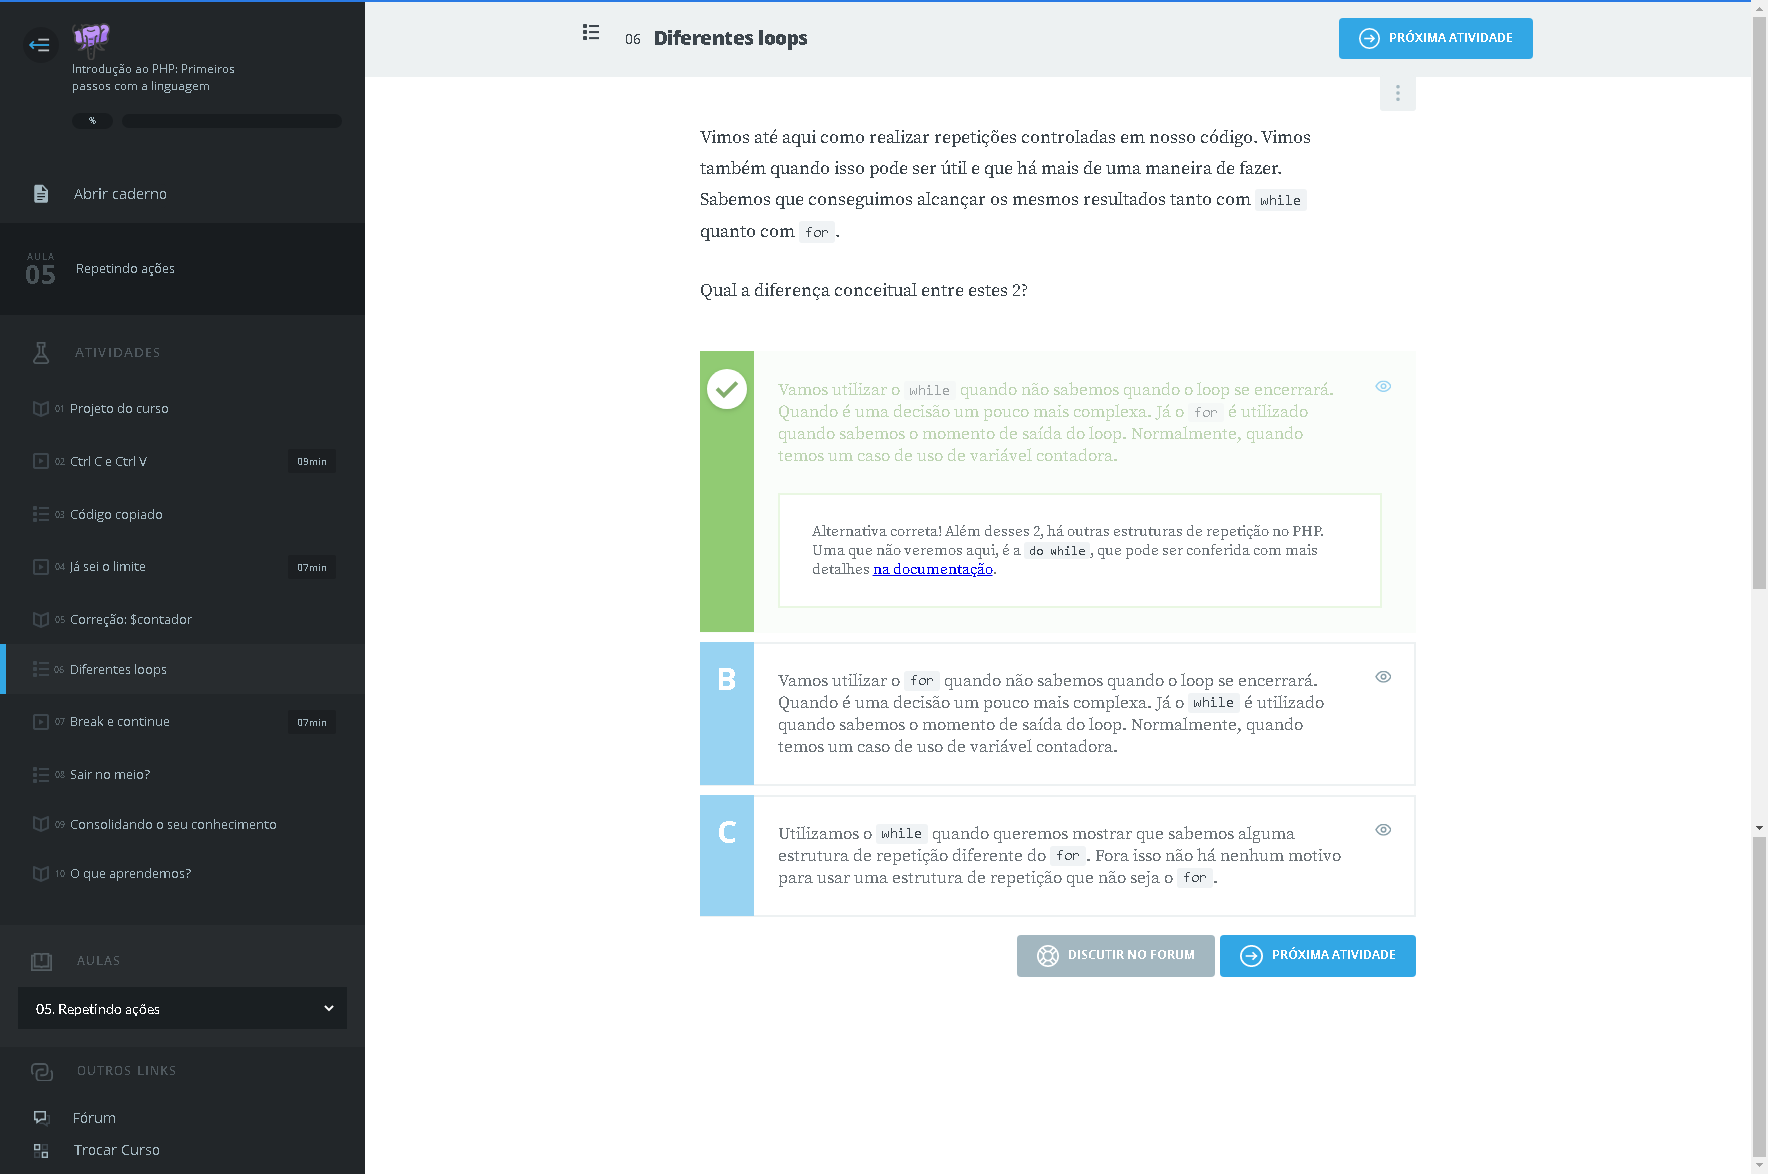
Task: Click the page vertical scrollbar
Action: coord(1759,400)
